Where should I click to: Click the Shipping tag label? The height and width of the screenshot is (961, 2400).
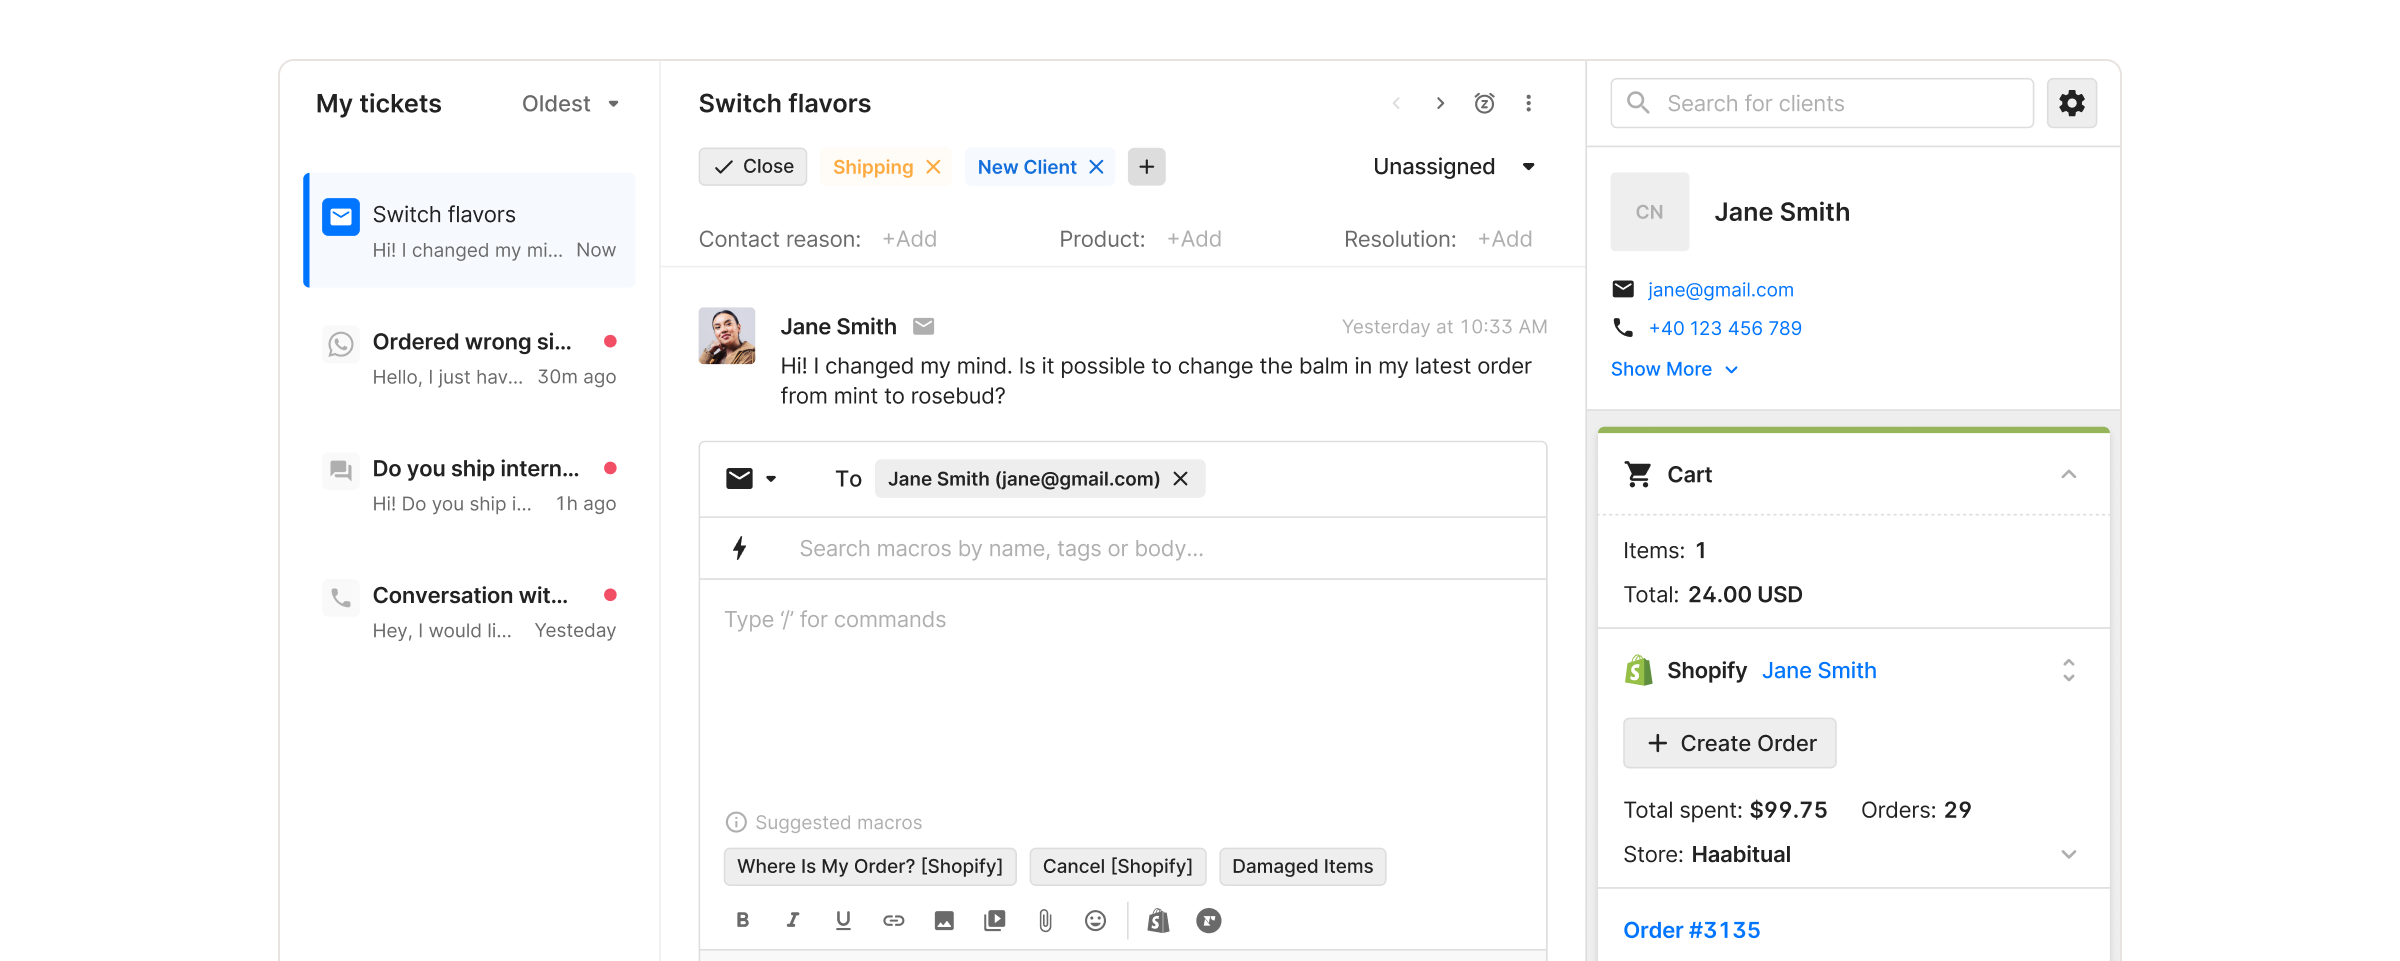click(872, 167)
